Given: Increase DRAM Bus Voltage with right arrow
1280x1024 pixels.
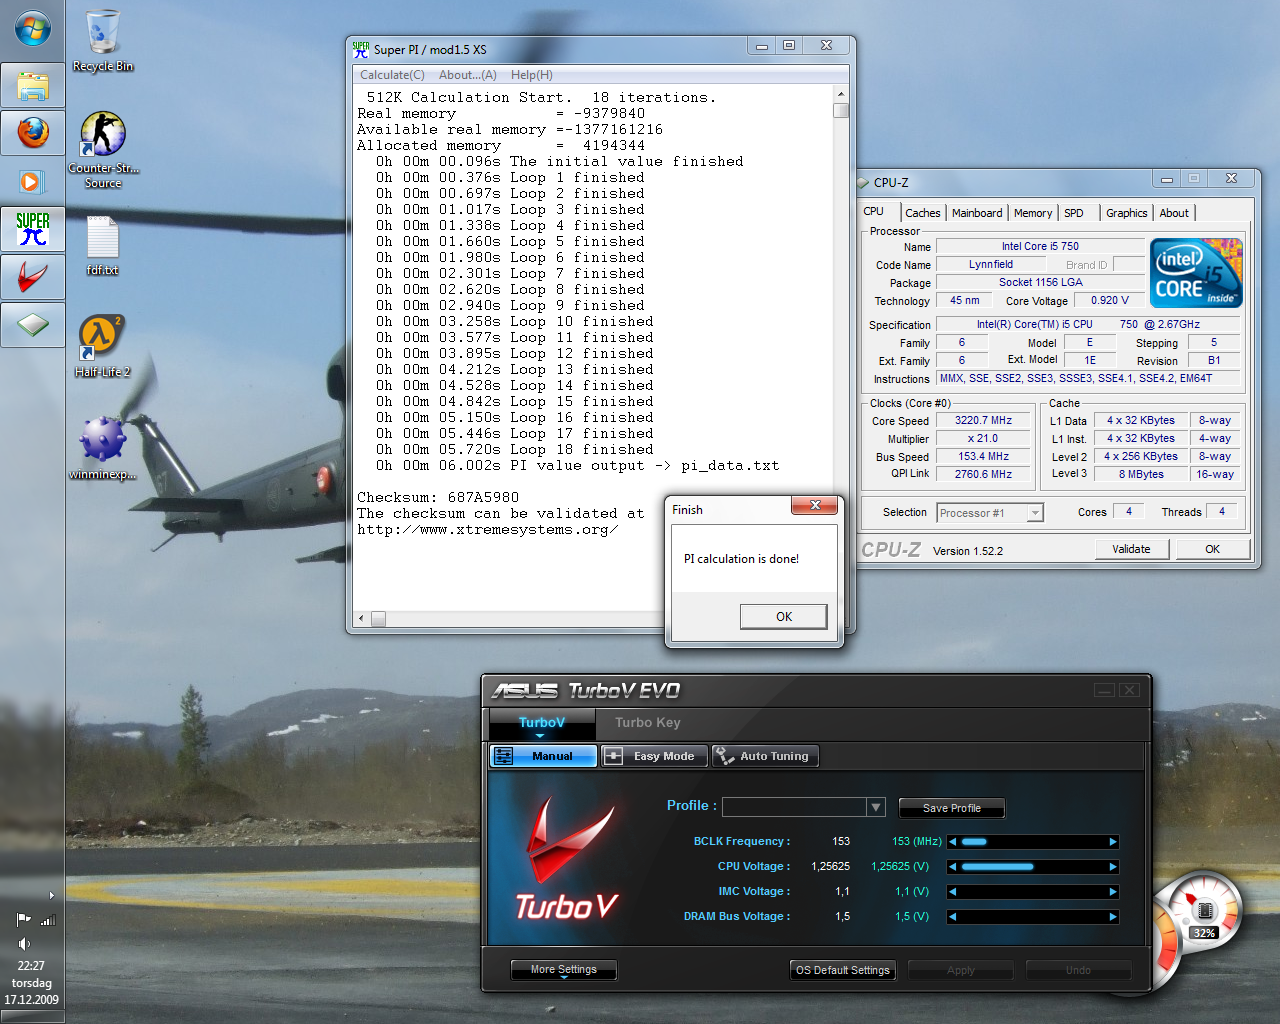Looking at the screenshot, I should coord(1113,917).
